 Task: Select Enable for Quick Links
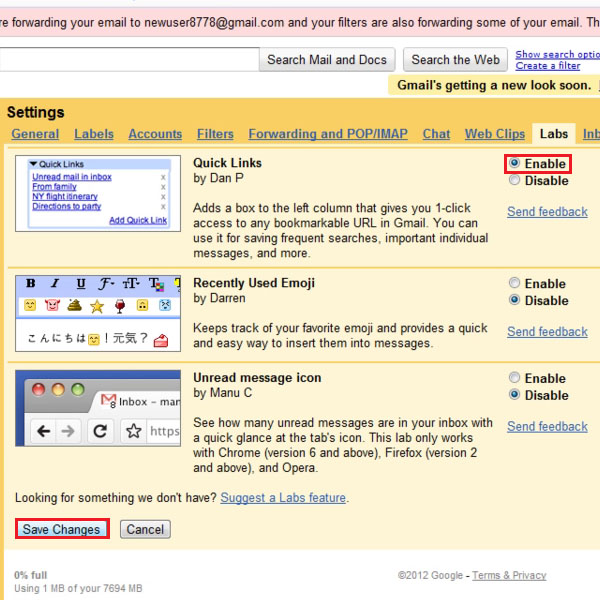[x=514, y=163]
